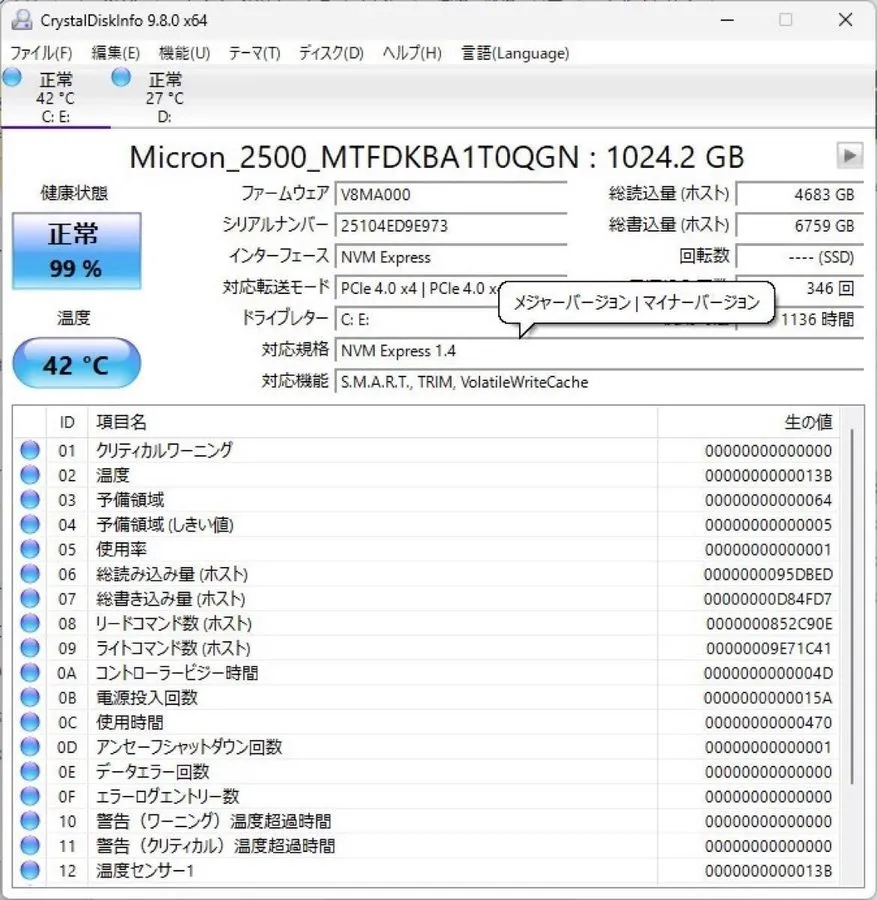Click status orb in row 04 予備領域 (しきい値)
The width and height of the screenshot is (877, 900).
pos(30,524)
